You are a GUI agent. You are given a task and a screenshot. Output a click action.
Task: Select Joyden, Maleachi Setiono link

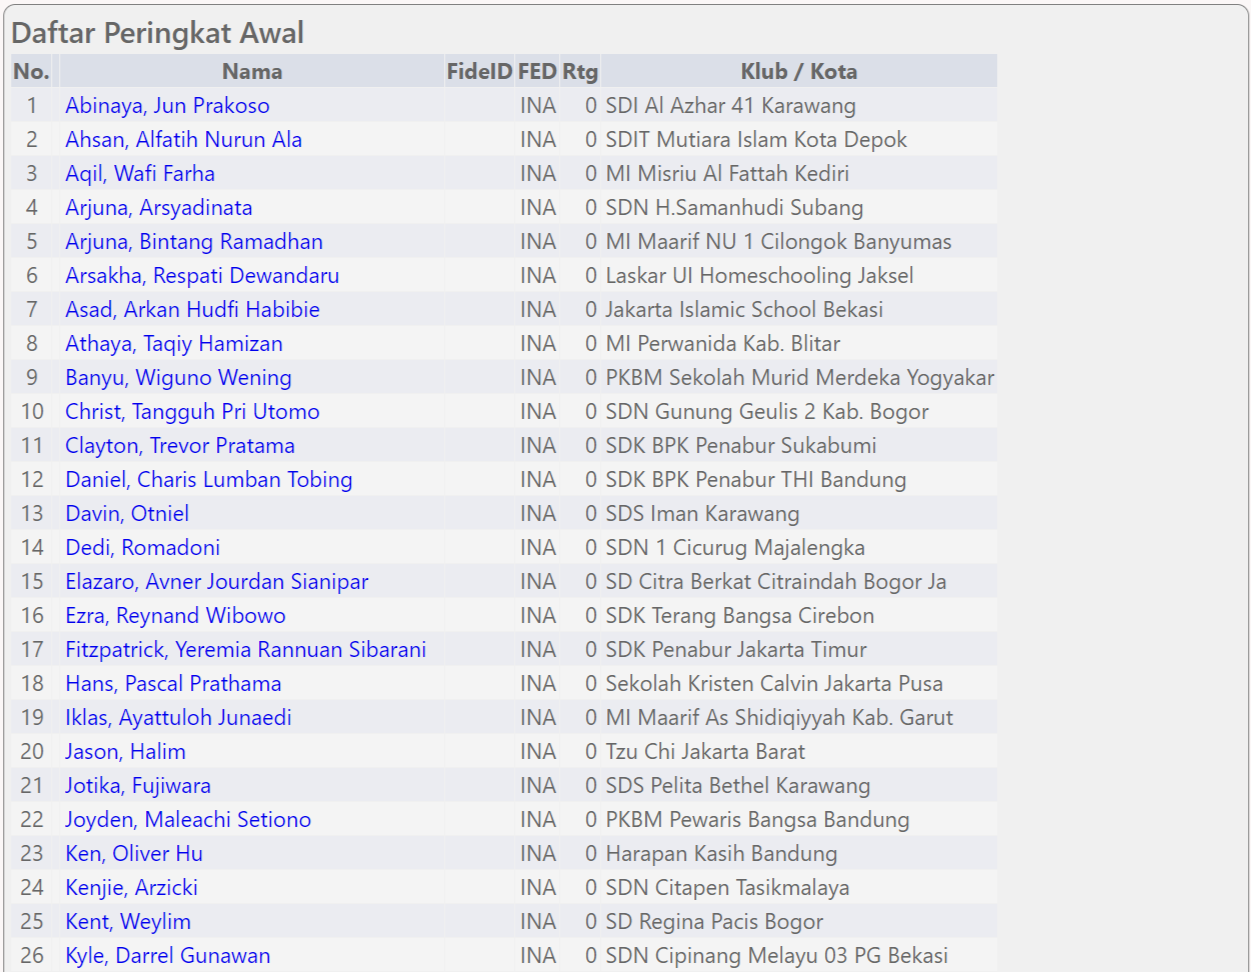188,820
